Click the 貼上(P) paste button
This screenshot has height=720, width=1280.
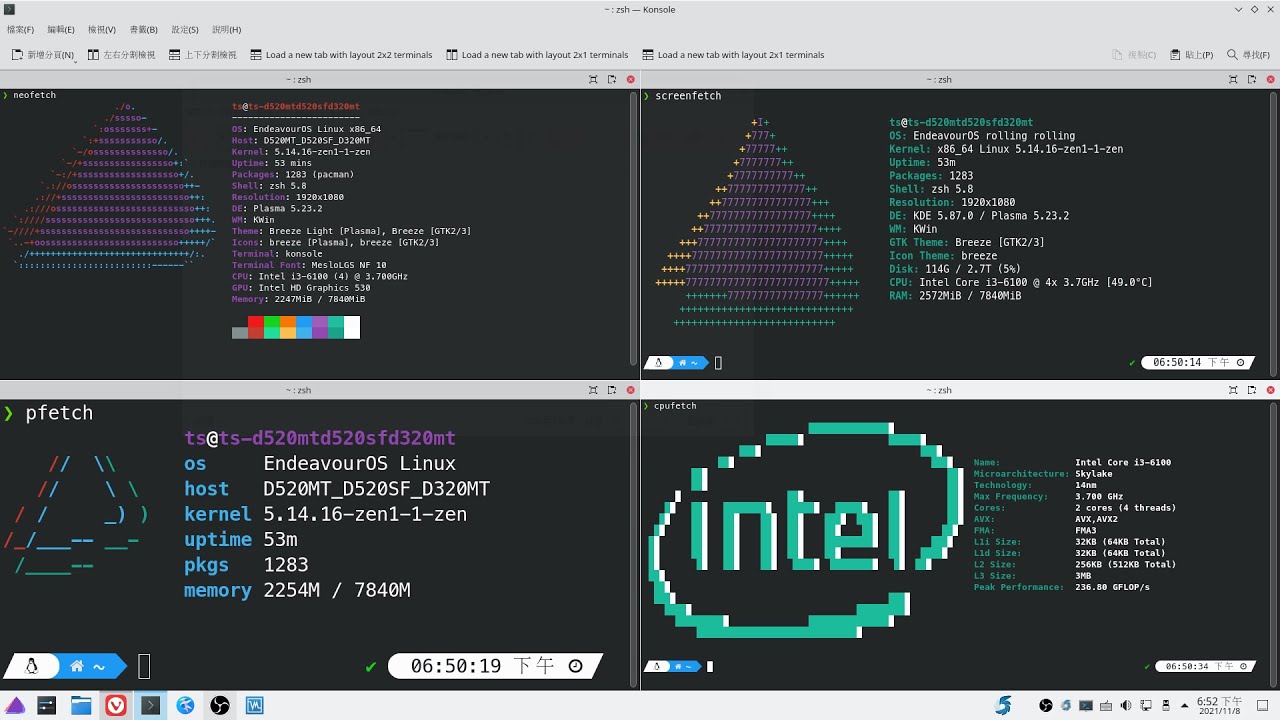pos(1191,55)
